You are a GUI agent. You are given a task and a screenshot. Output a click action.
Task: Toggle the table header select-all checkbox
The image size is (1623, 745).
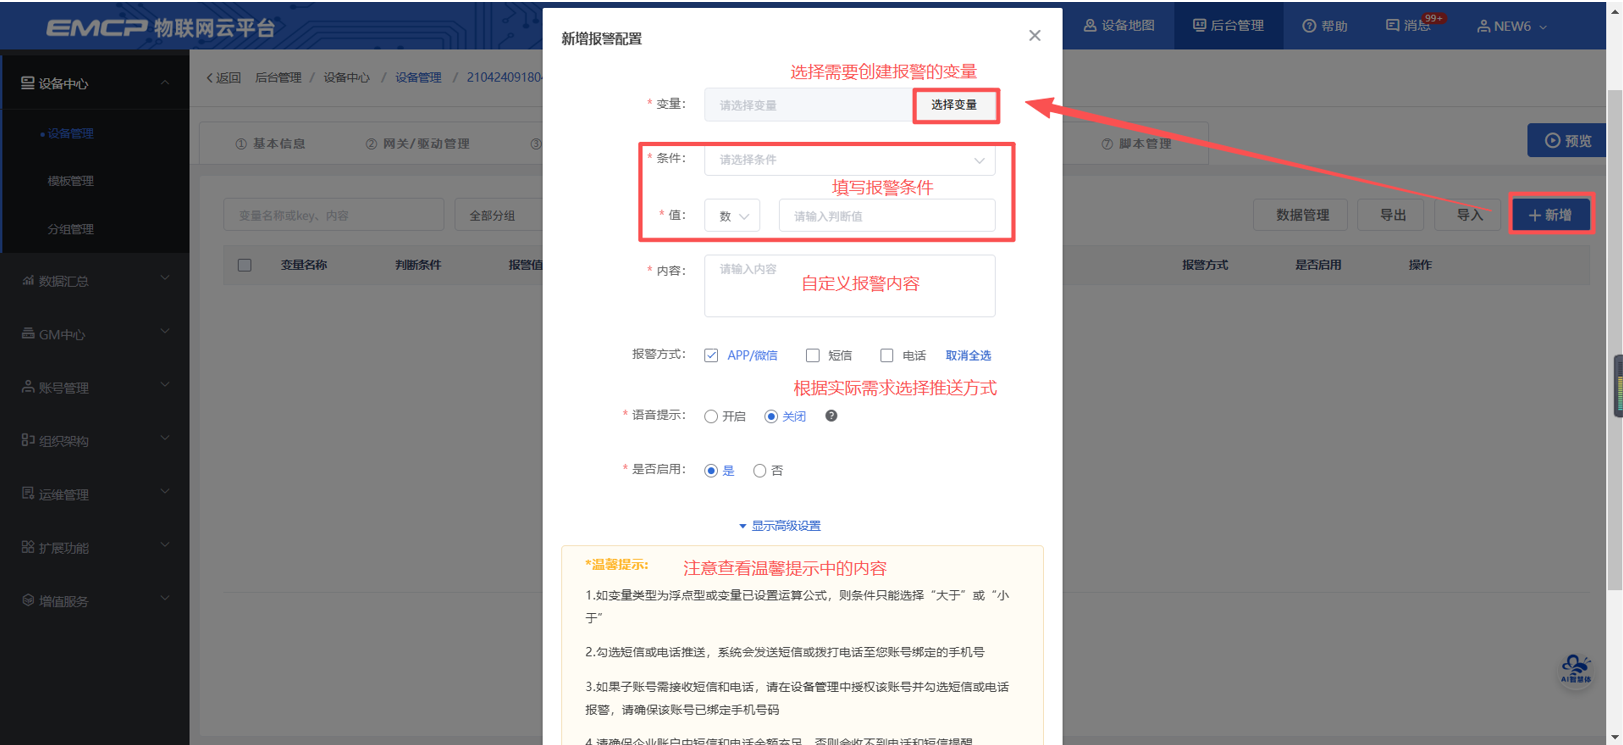click(245, 266)
